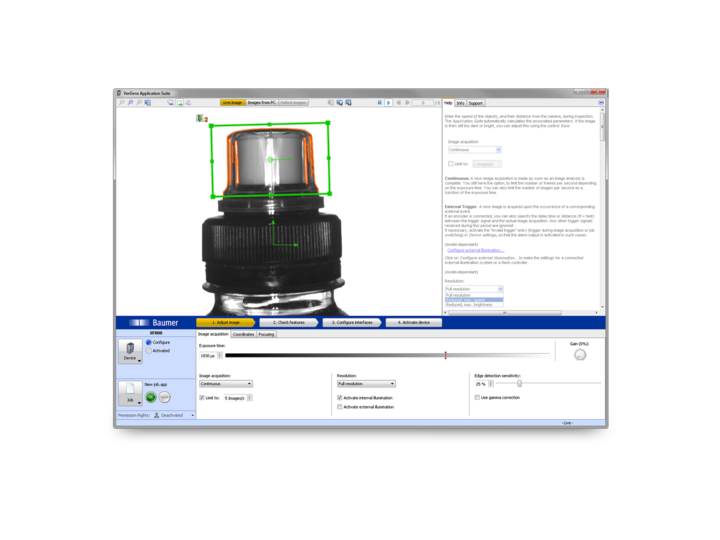Click the play button in top toolbar
The width and height of the screenshot is (720, 540).
389,102
